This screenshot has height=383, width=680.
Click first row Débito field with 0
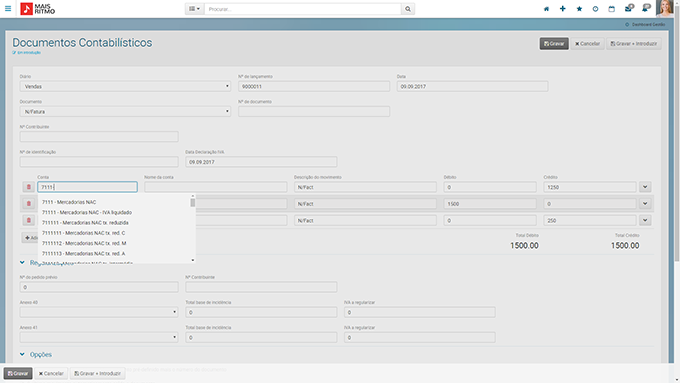490,187
